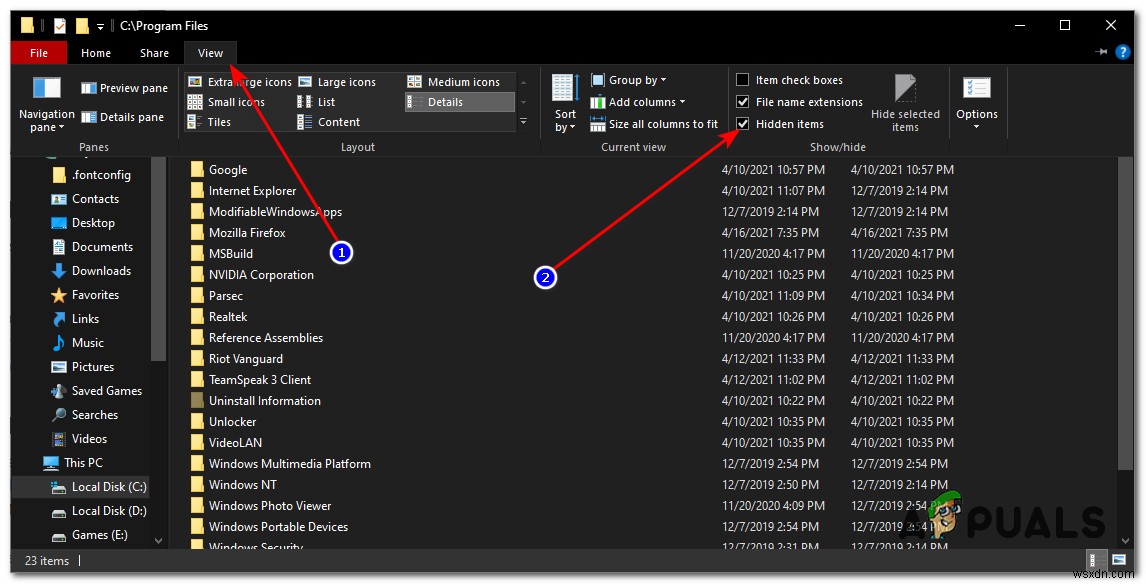Open Documents in the navigation pane
Viewport: 1146px width, 584px height.
(x=91, y=247)
